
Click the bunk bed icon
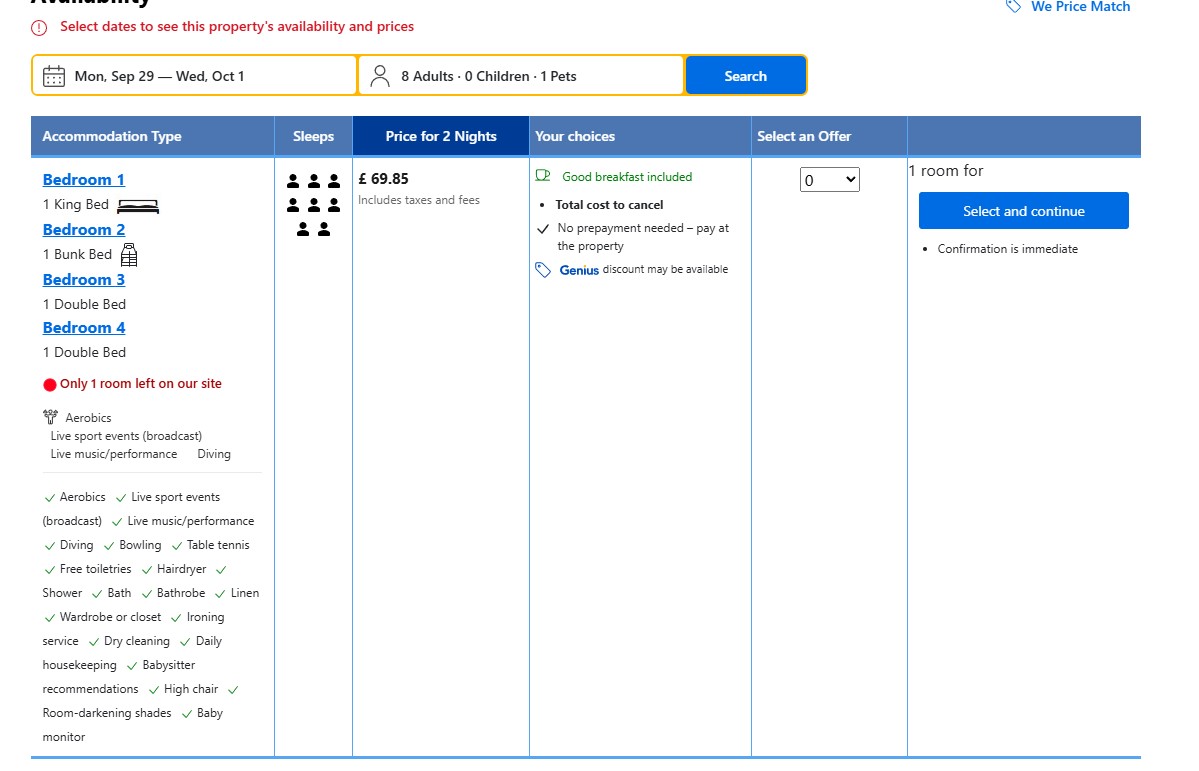129,255
